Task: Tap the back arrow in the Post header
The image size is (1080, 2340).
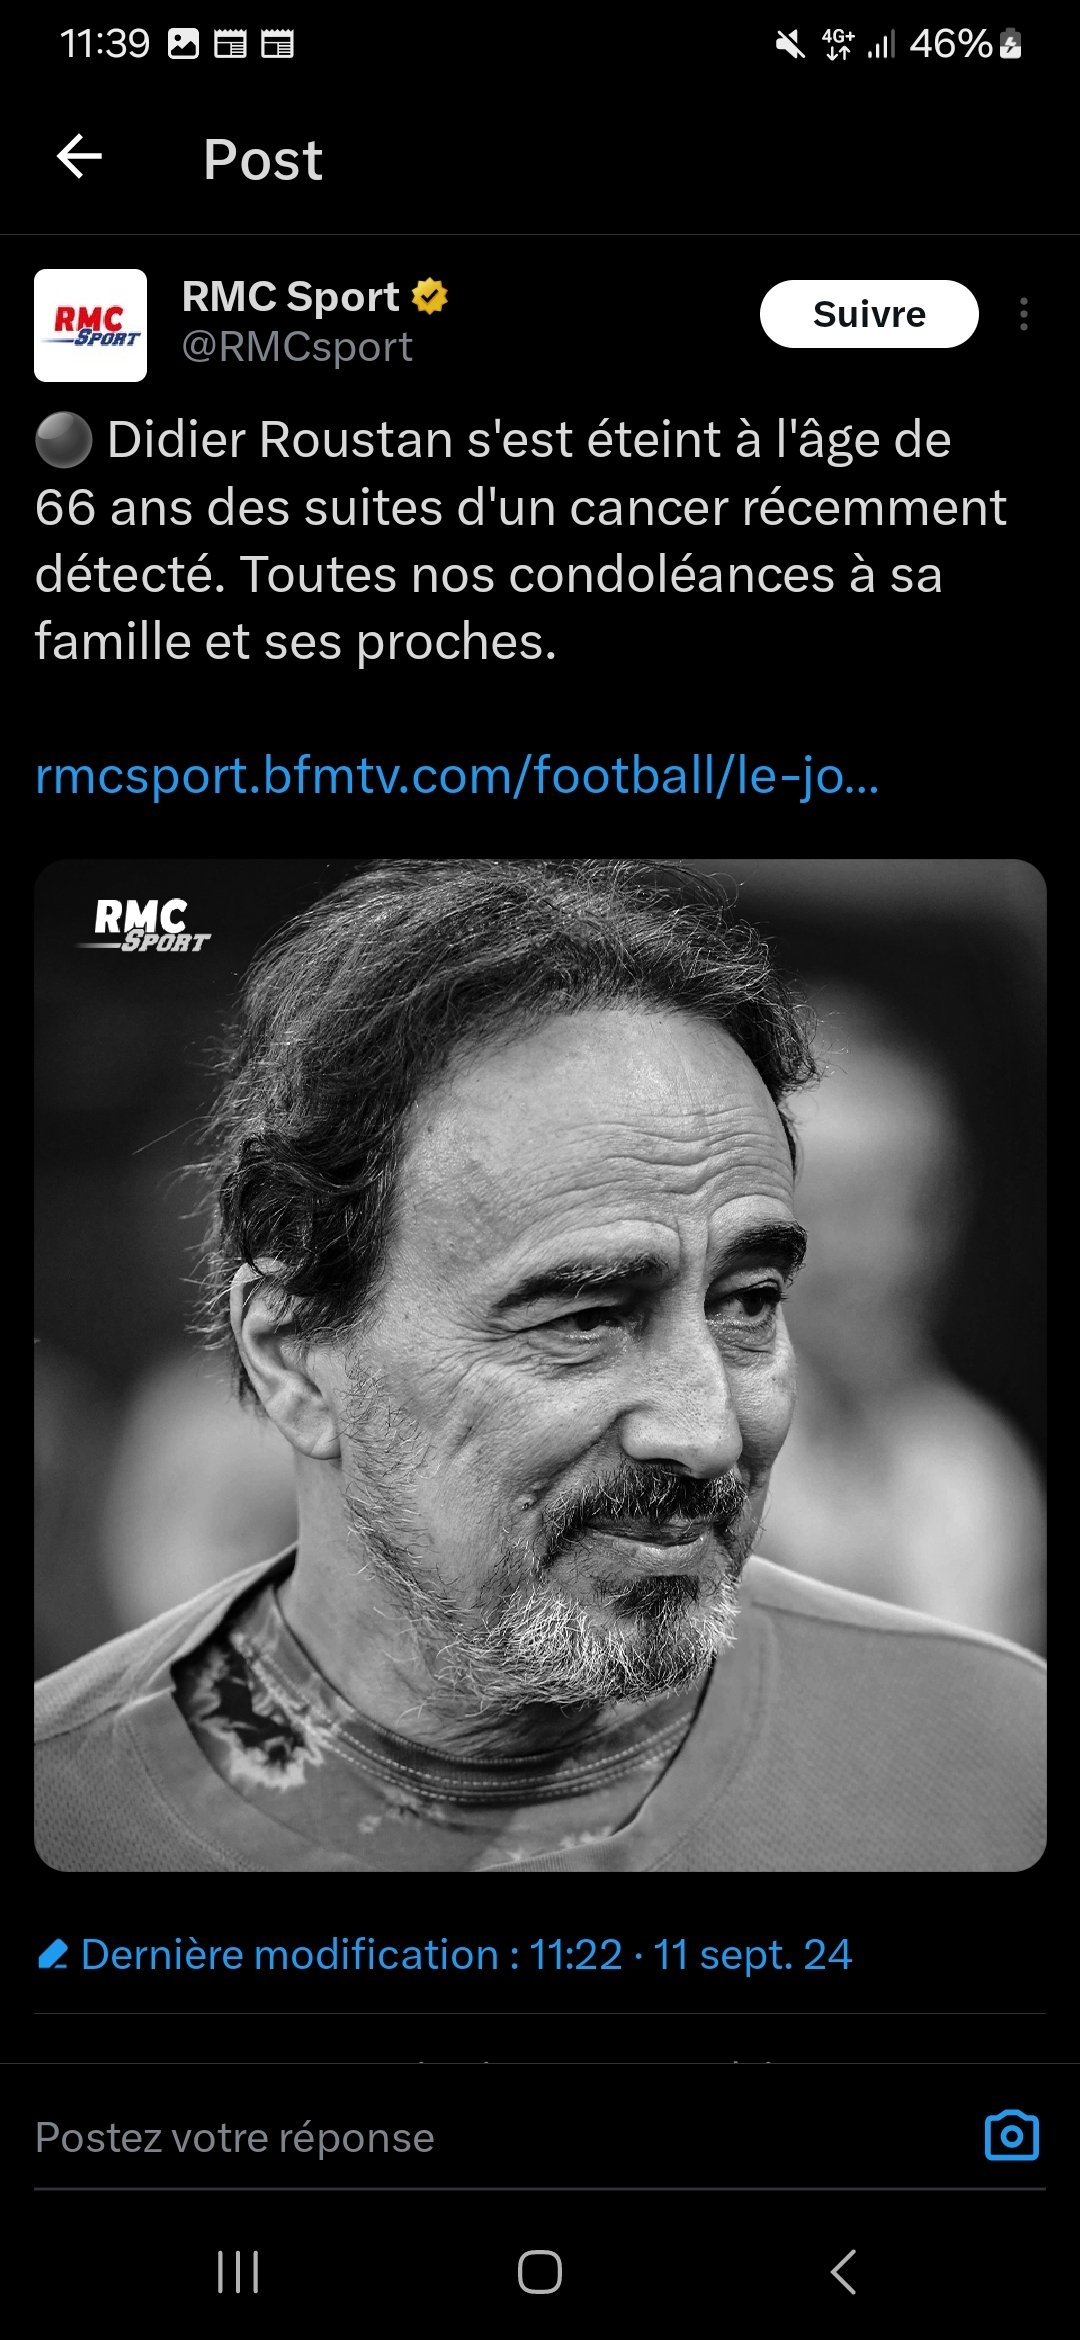Action: point(80,157)
